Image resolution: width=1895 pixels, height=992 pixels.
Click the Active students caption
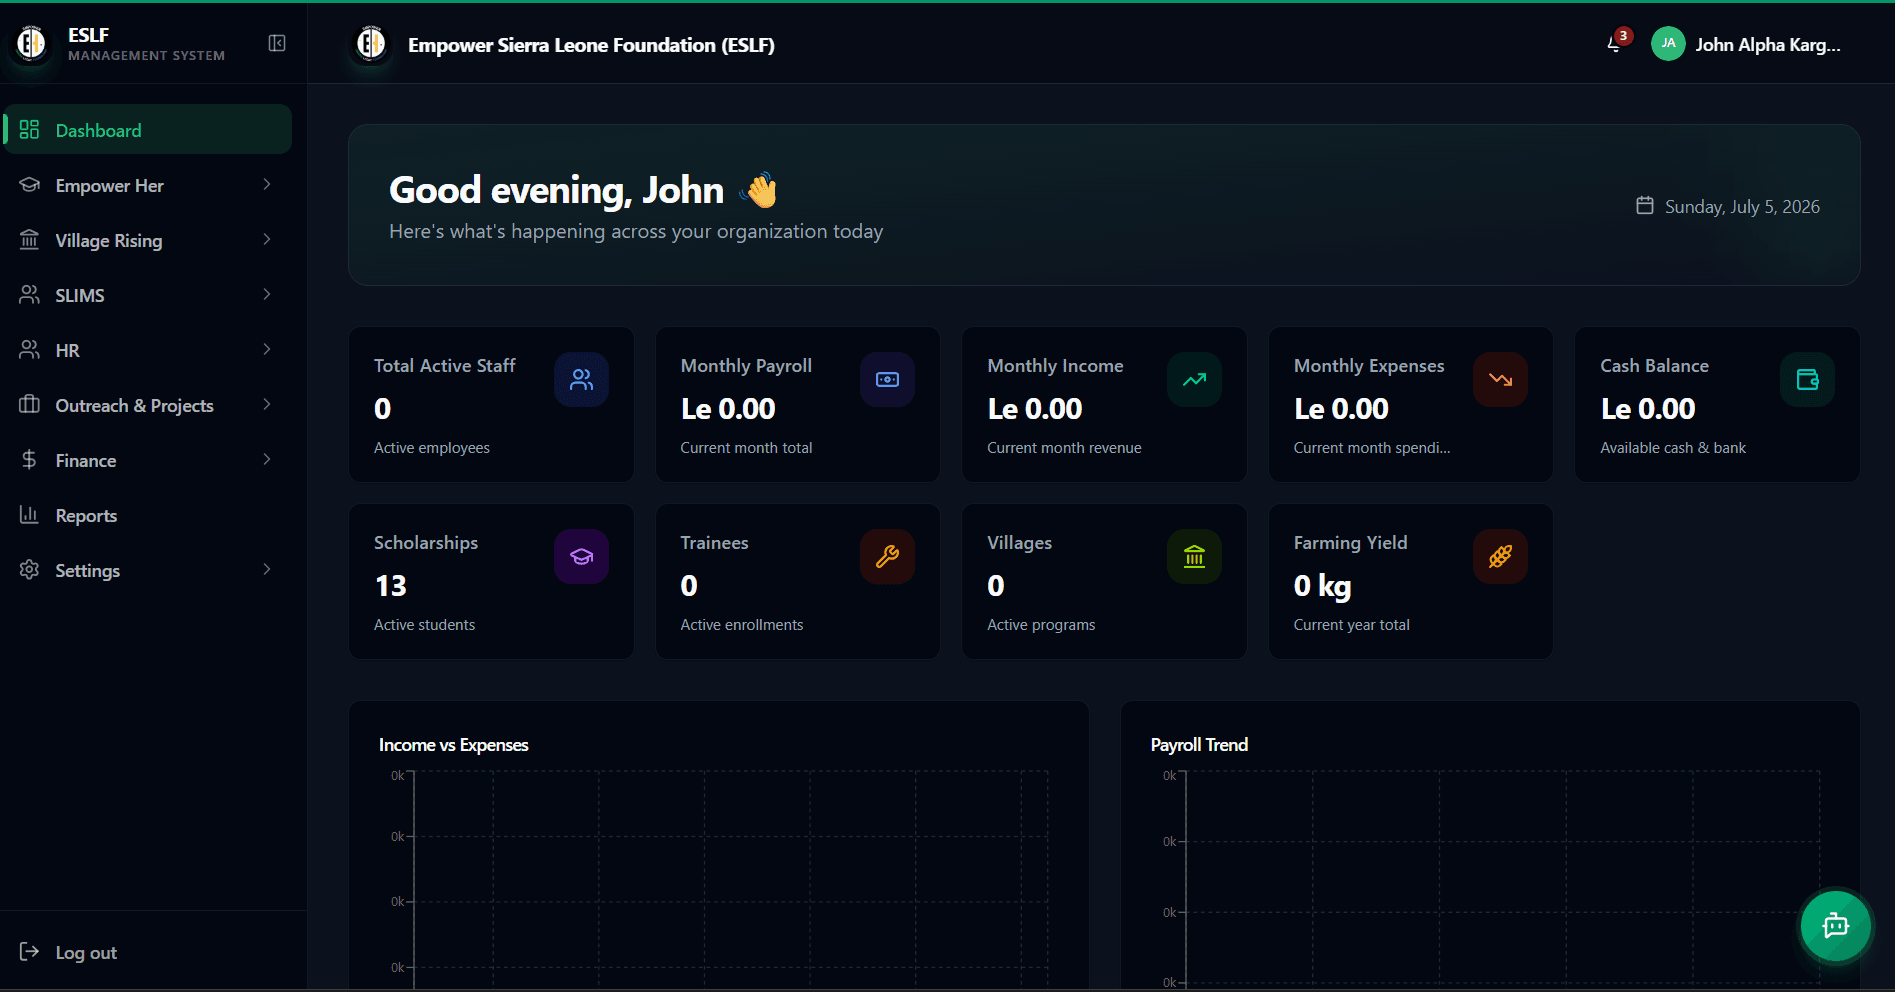click(x=424, y=624)
